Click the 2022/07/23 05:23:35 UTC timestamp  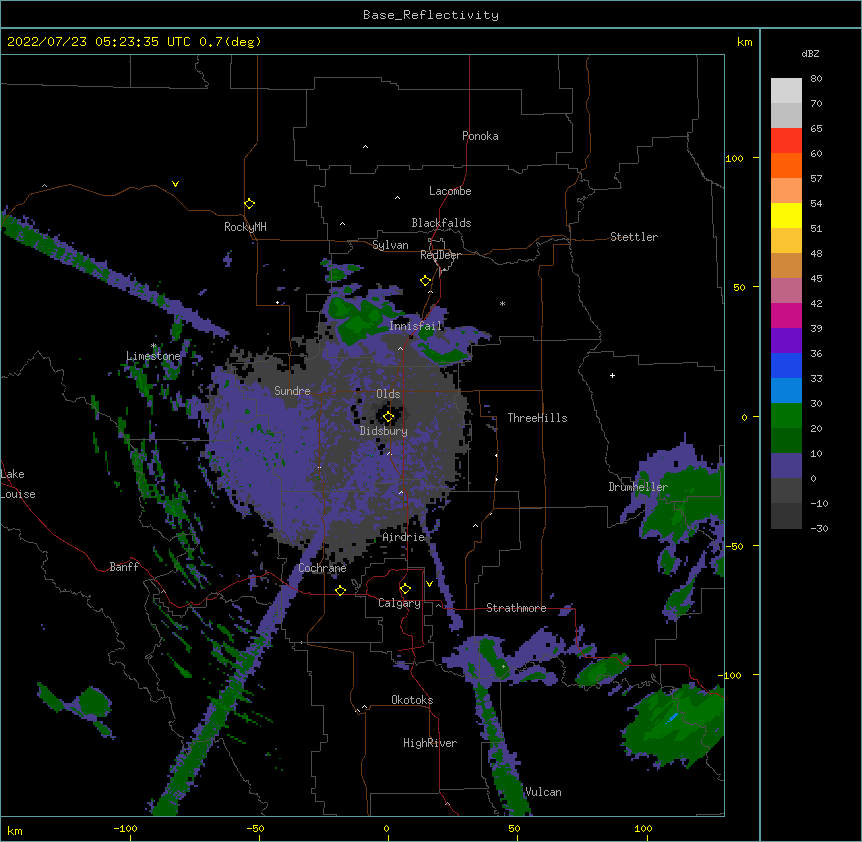[x=99, y=42]
